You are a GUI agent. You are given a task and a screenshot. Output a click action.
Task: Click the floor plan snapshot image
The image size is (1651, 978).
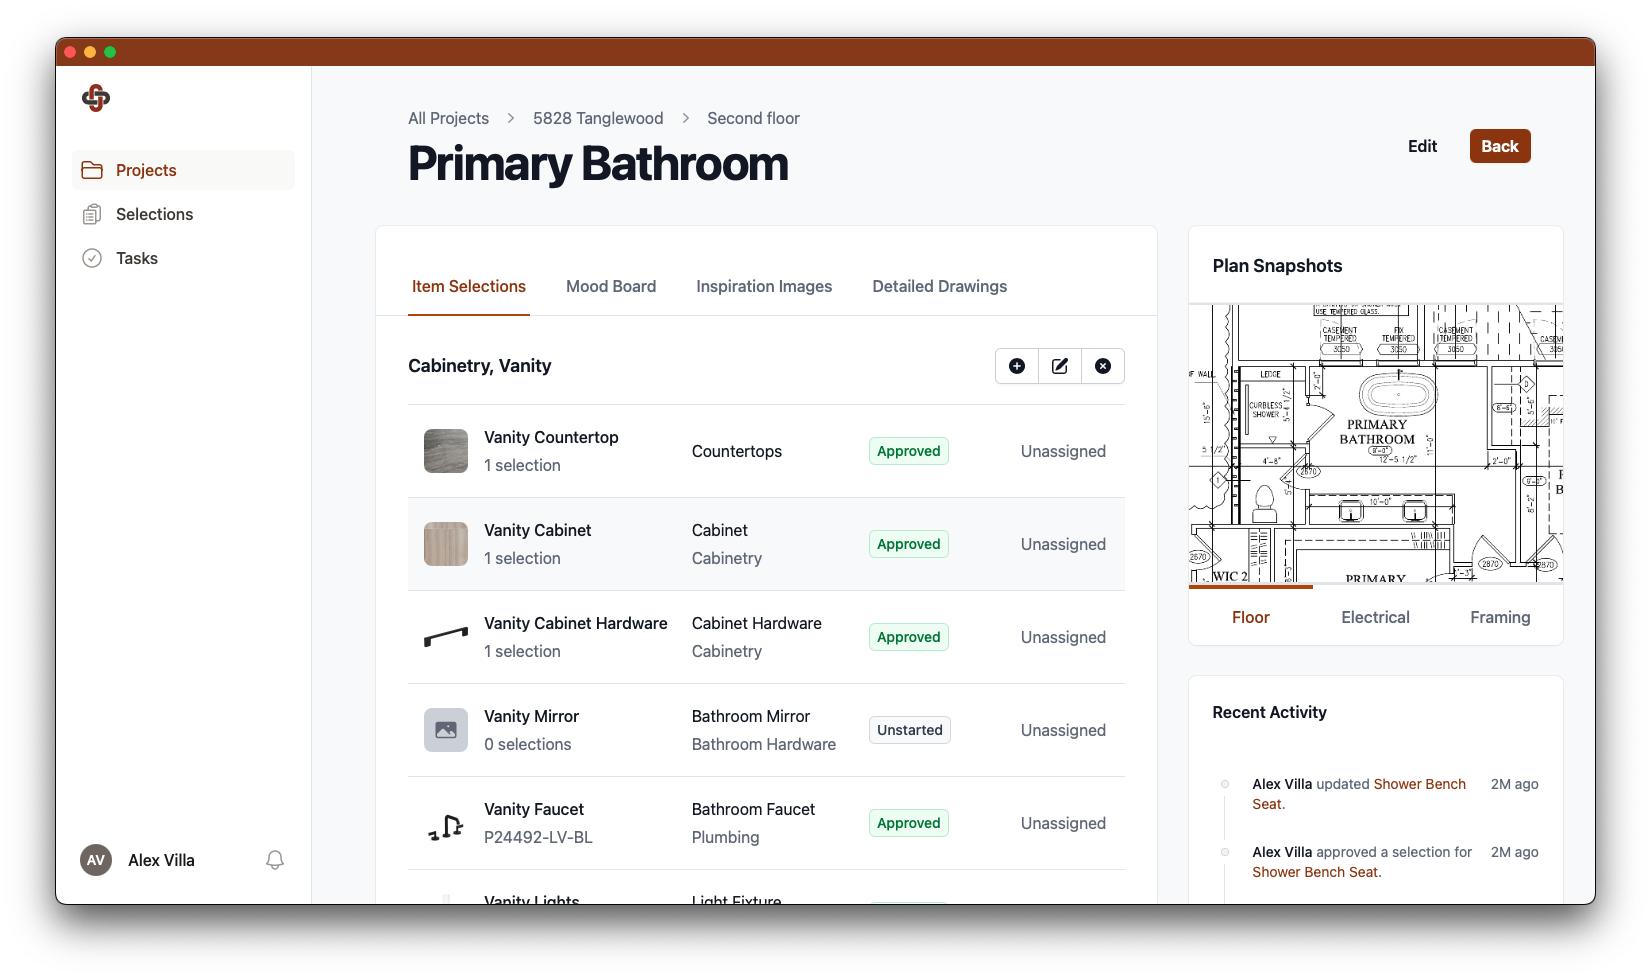1375,443
